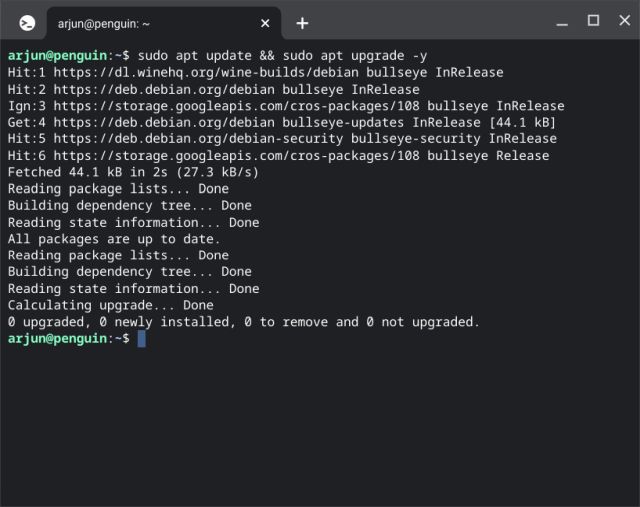Open a new terminal tab with the plus icon
This screenshot has height=507, width=640.
point(302,23)
